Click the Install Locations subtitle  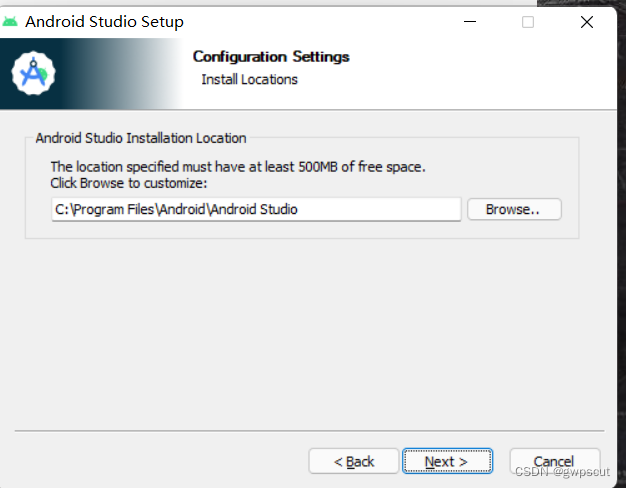(x=250, y=79)
